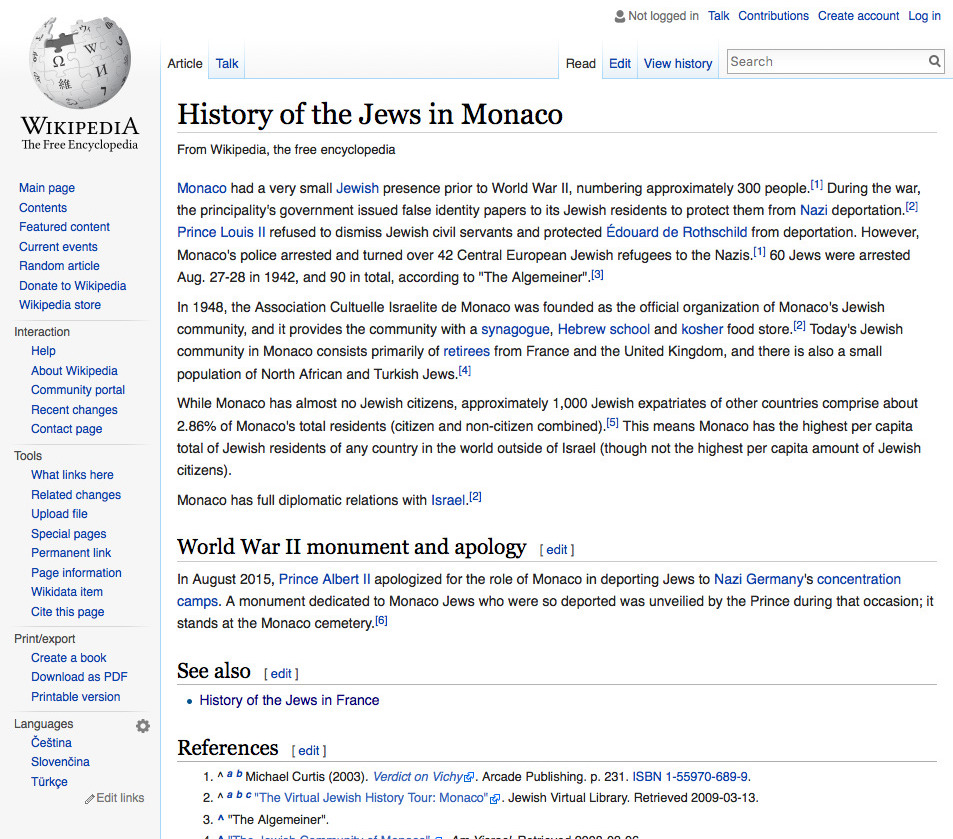Select the Read tab

point(580,63)
